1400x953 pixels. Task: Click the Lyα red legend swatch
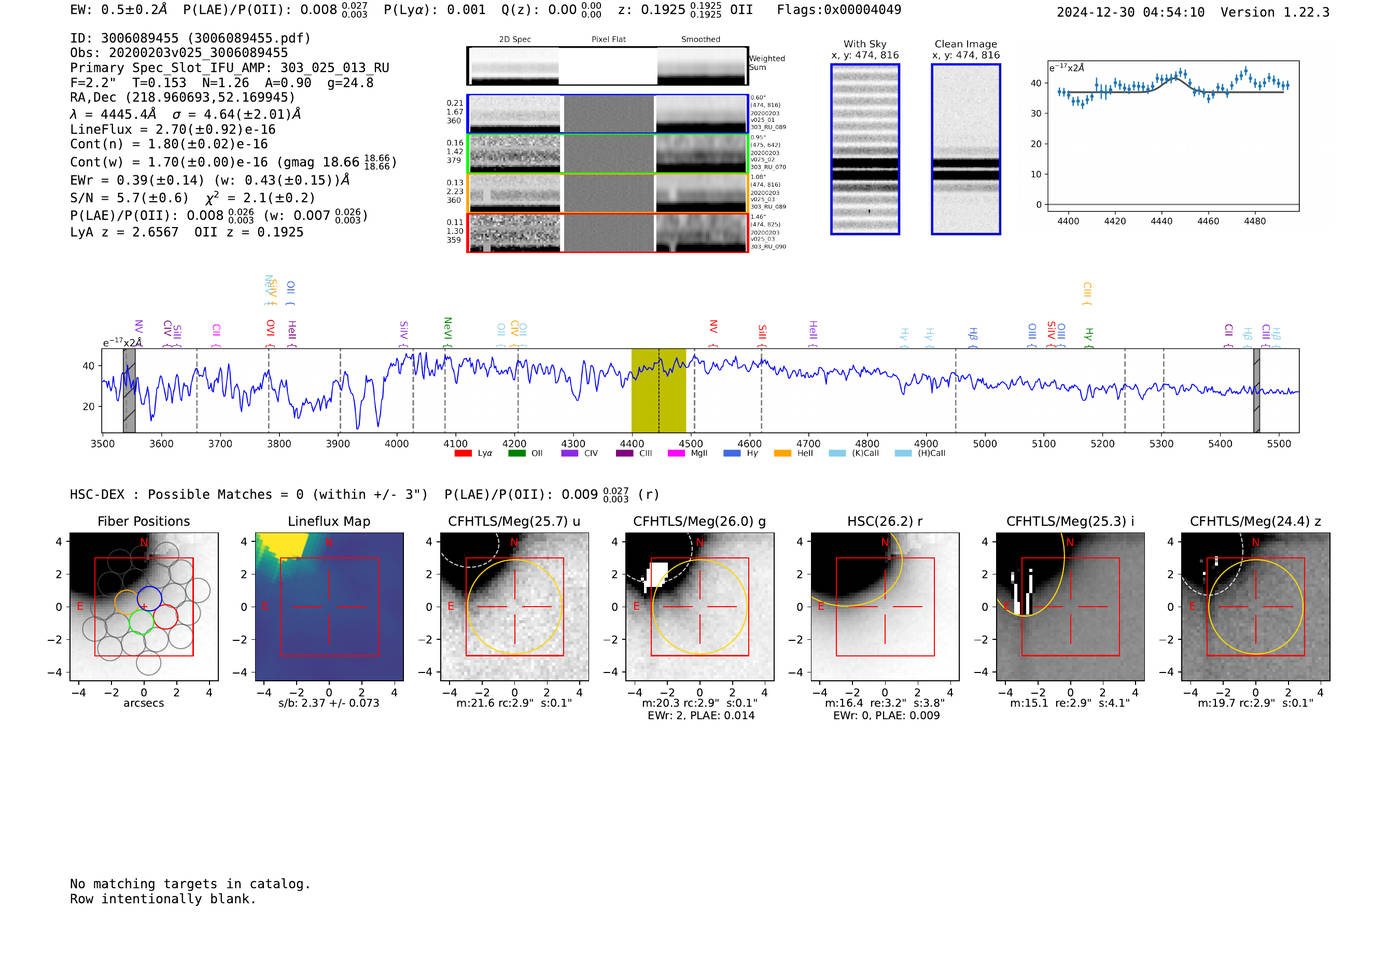click(x=463, y=453)
